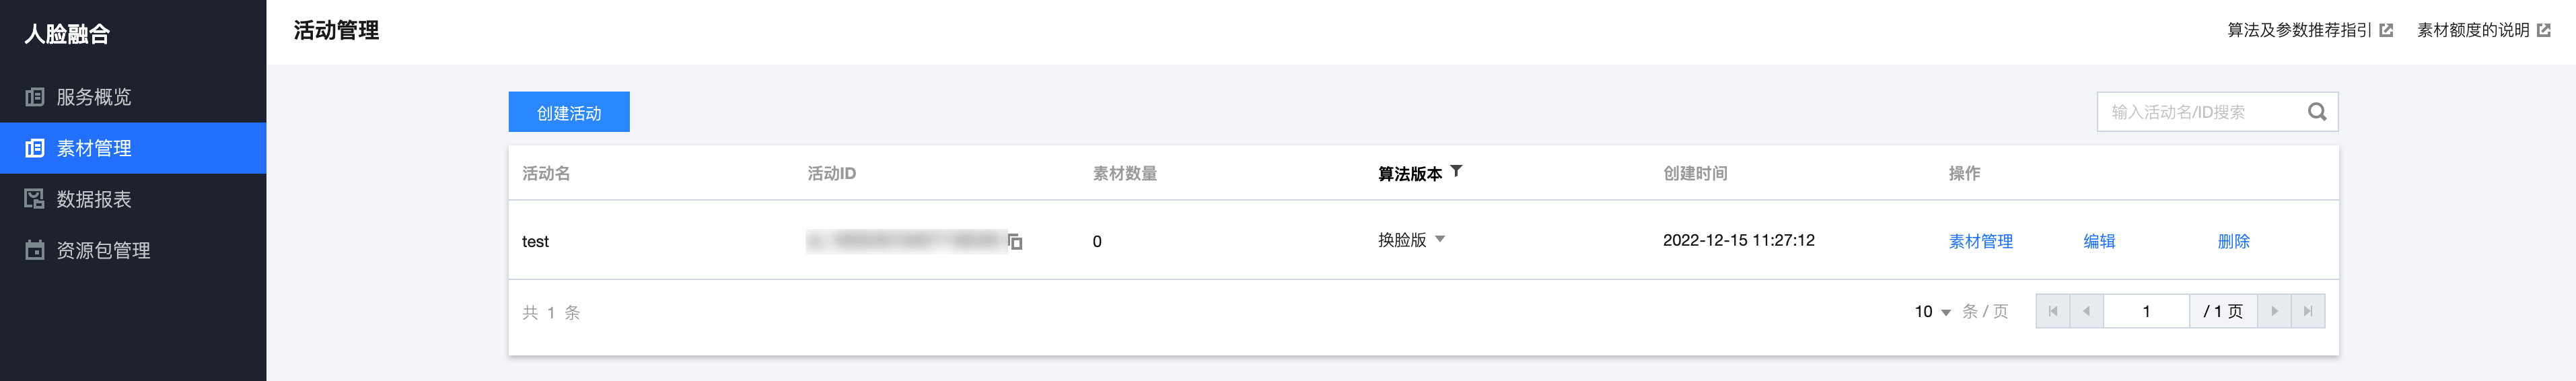Open 服务概览 in the sidebar

point(93,97)
